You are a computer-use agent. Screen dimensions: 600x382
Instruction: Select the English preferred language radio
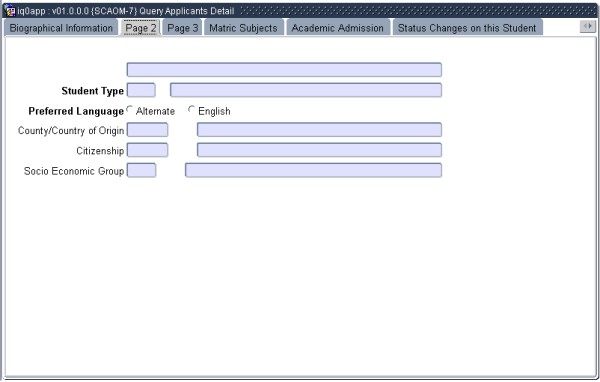click(x=191, y=109)
